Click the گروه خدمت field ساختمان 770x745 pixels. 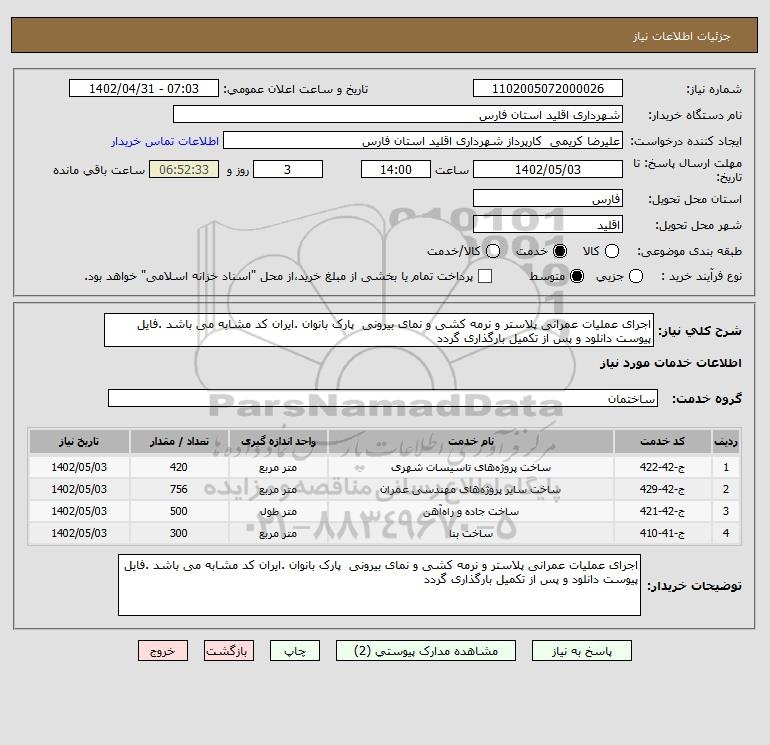click(x=383, y=398)
